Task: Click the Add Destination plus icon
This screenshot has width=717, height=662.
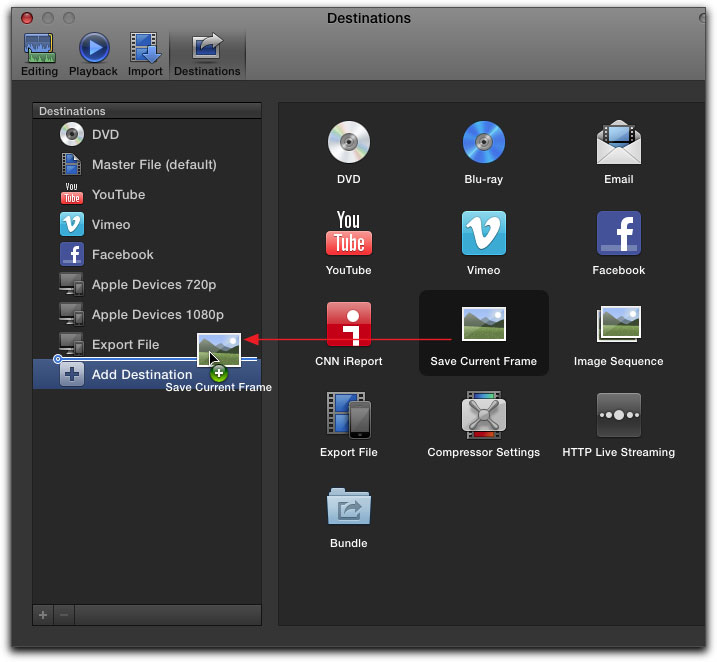Action: coord(72,374)
